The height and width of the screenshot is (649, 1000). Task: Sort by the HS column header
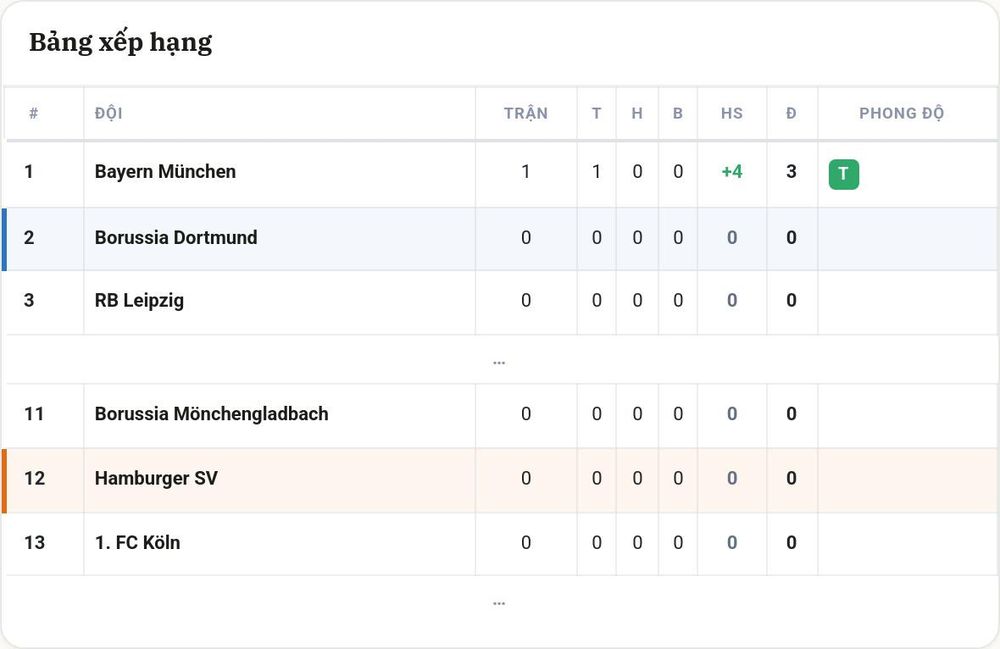(x=732, y=113)
